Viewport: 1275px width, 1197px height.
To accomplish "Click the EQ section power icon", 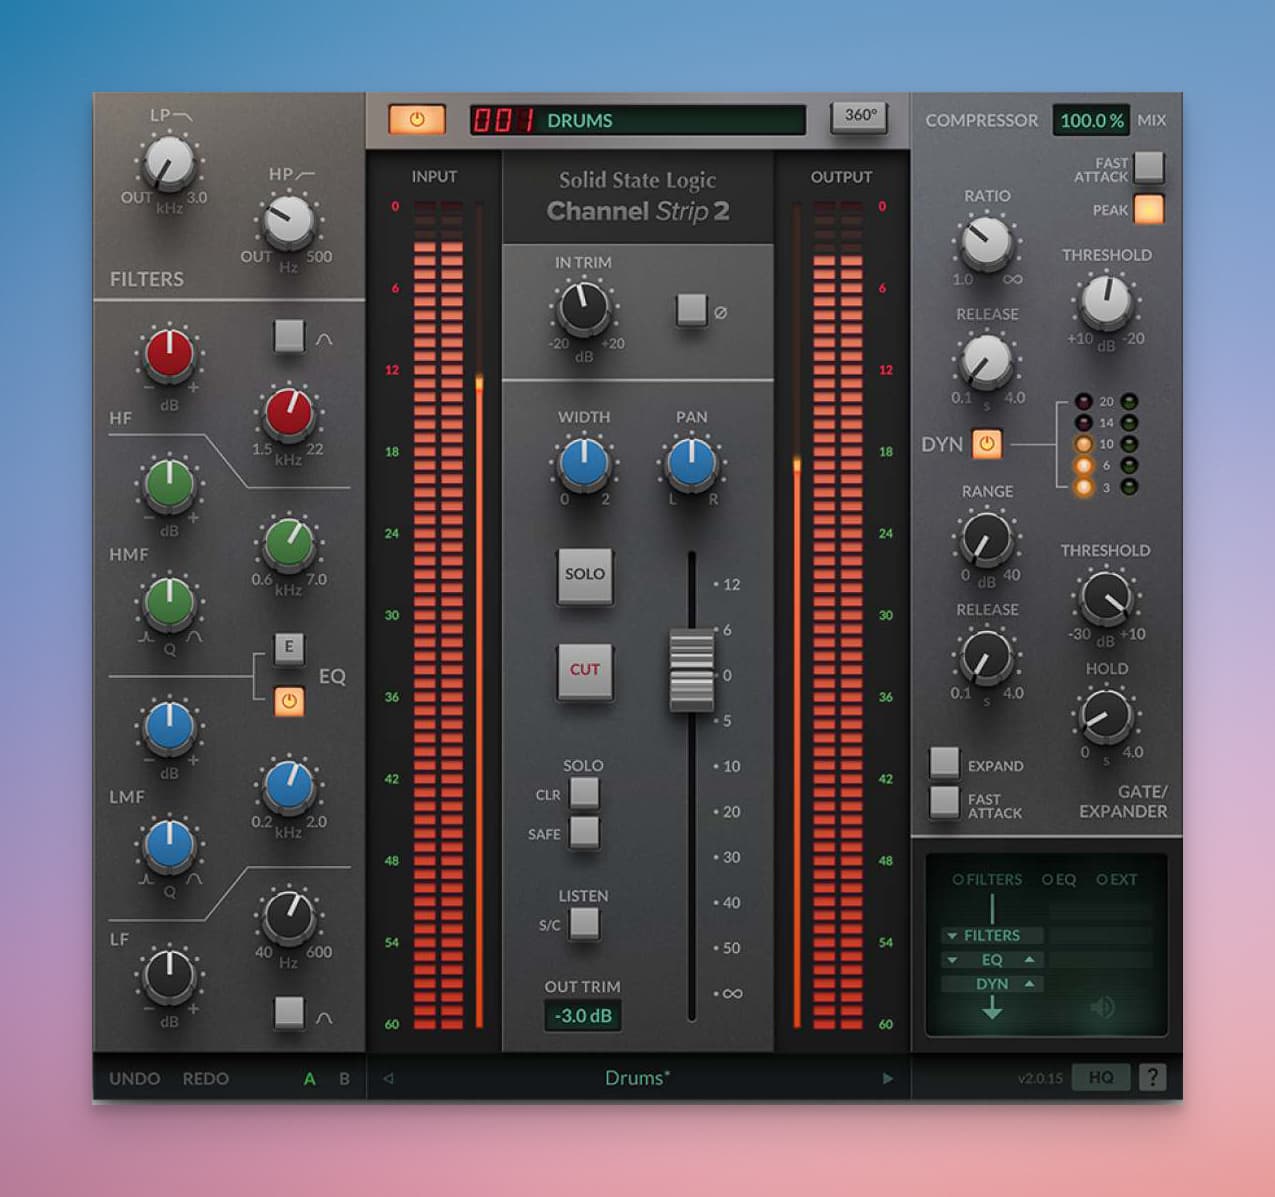I will 289,701.
